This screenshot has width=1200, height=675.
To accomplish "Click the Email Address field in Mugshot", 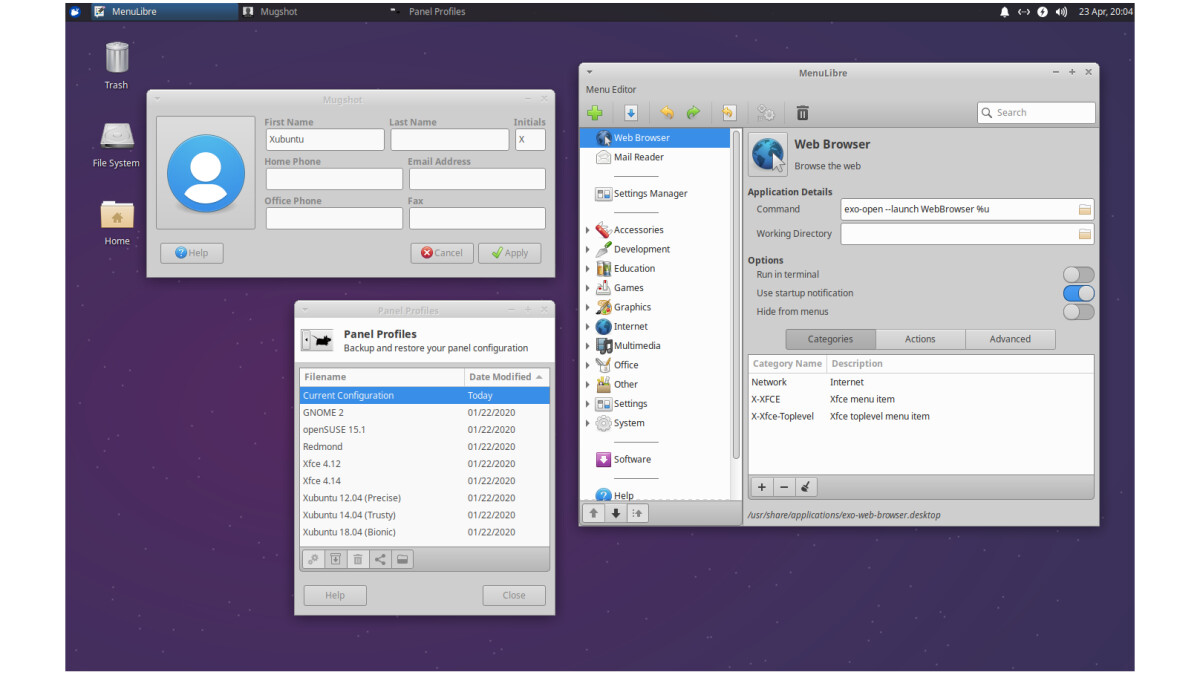I will pos(476,179).
